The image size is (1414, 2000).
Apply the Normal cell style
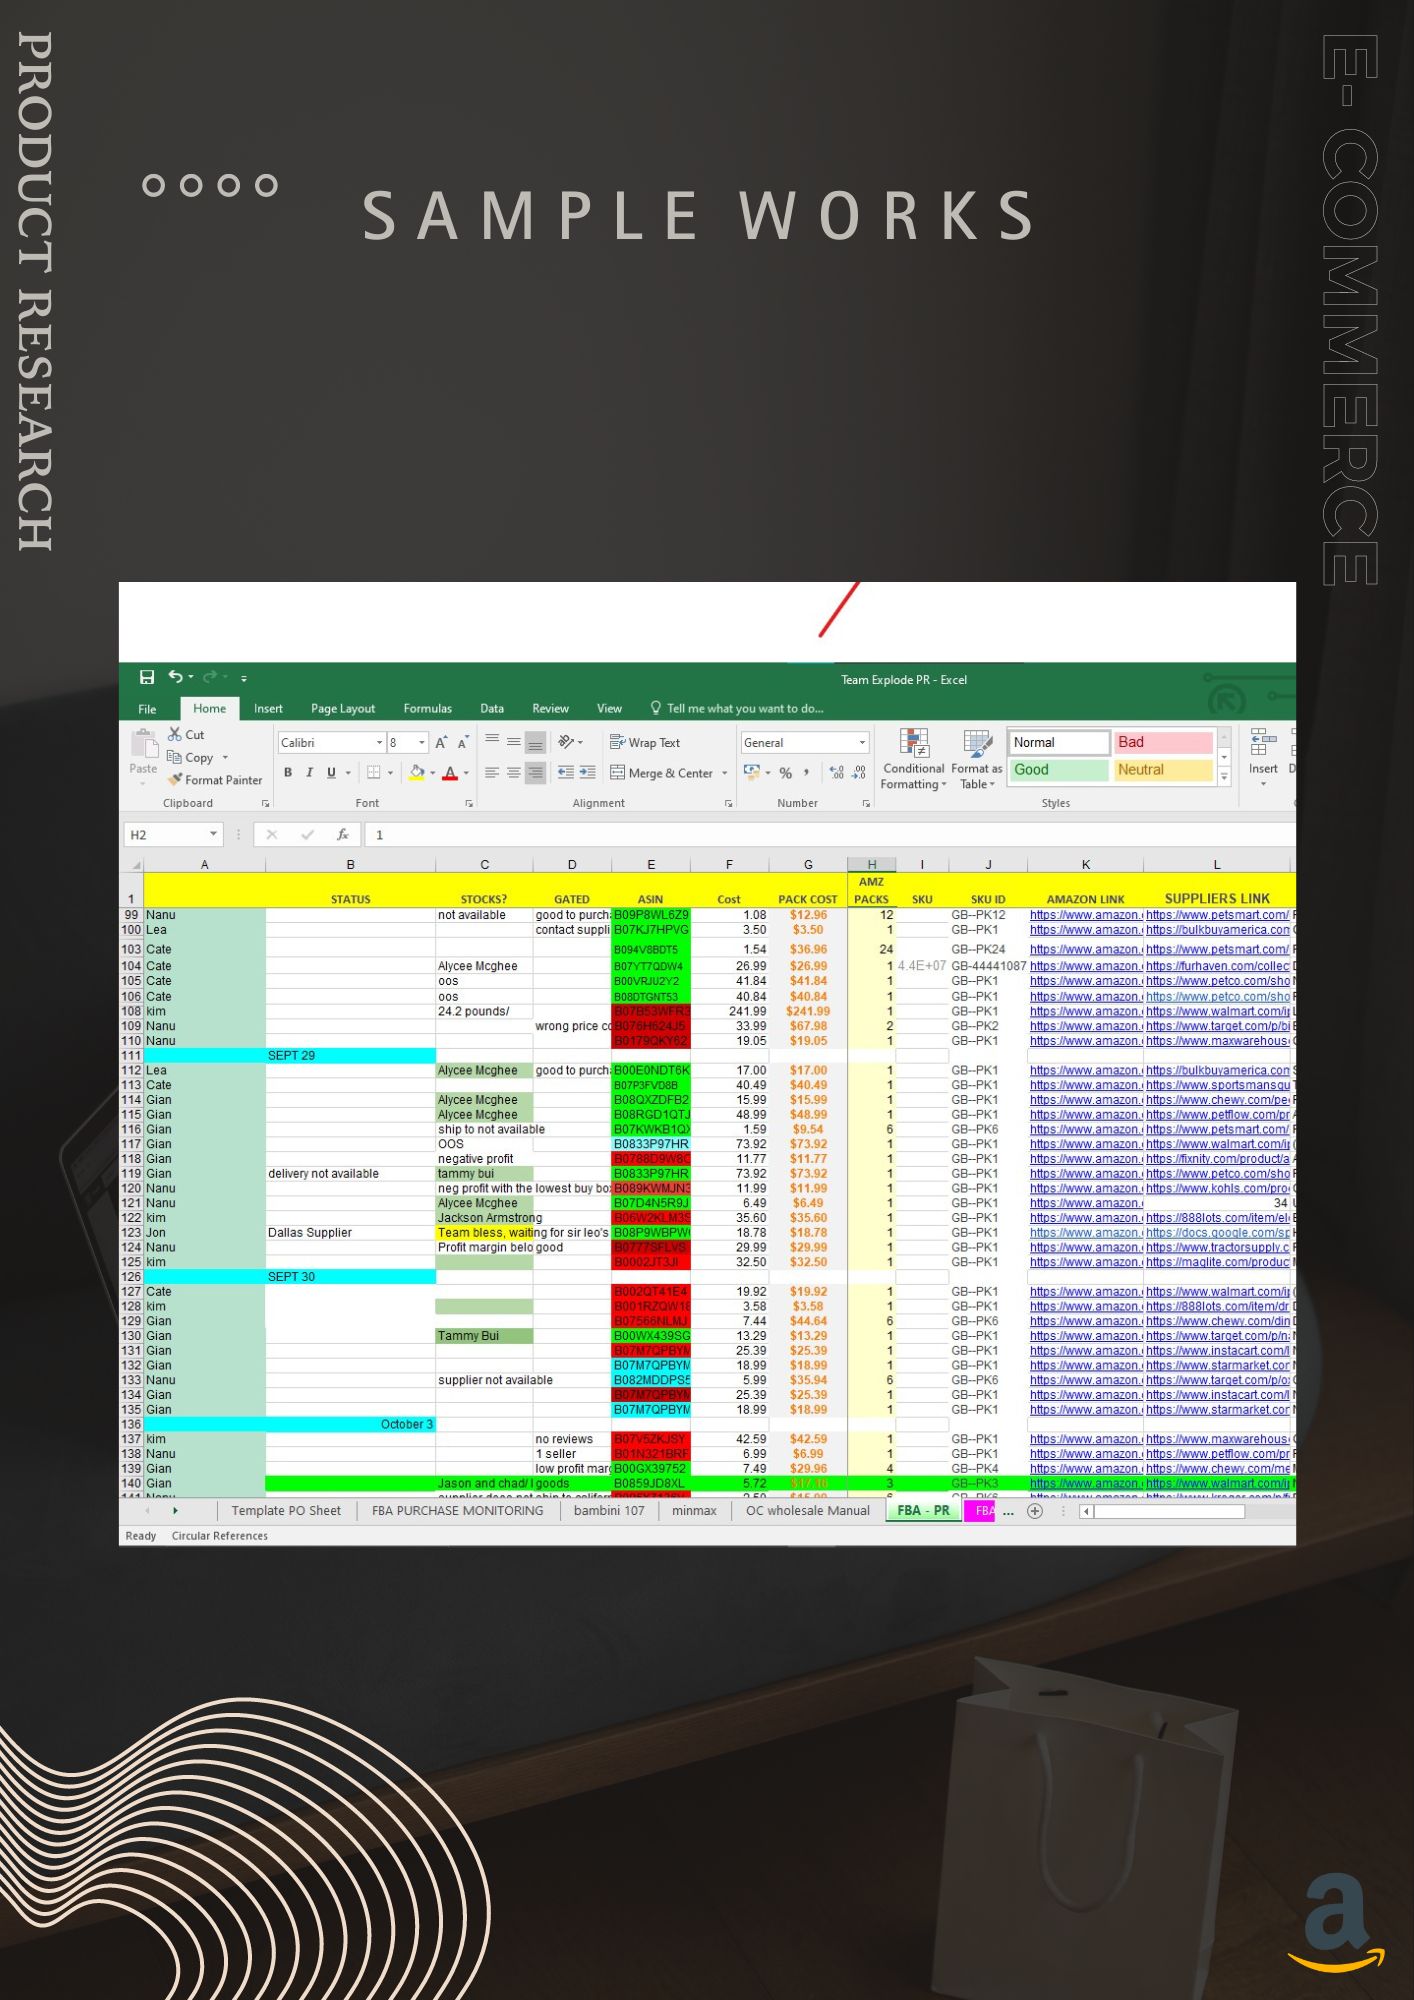pyautogui.click(x=1059, y=742)
